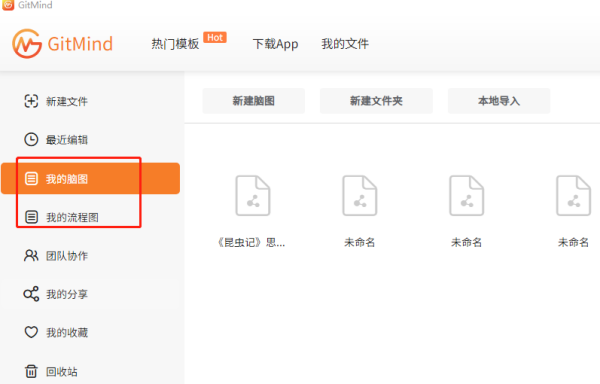
Task: Select 我的脑图 in the sidebar
Action: (x=90, y=179)
